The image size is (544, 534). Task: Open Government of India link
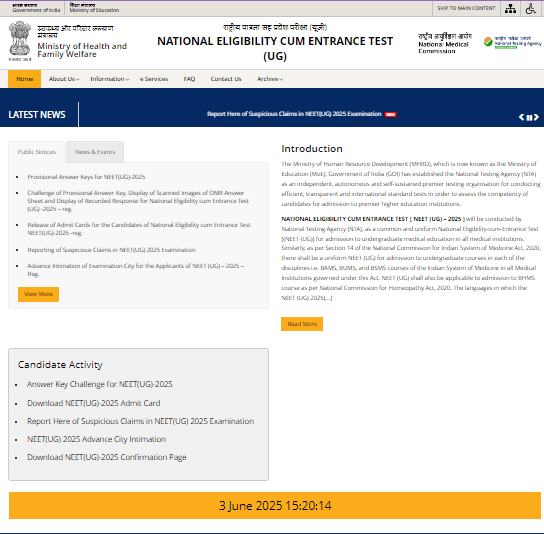[x=36, y=8]
